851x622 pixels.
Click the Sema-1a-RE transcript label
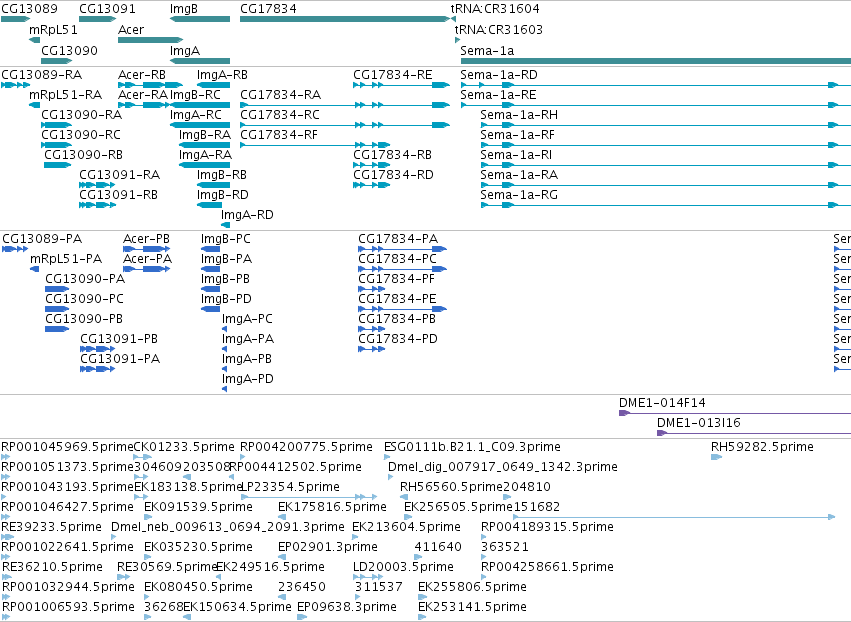click(498, 94)
